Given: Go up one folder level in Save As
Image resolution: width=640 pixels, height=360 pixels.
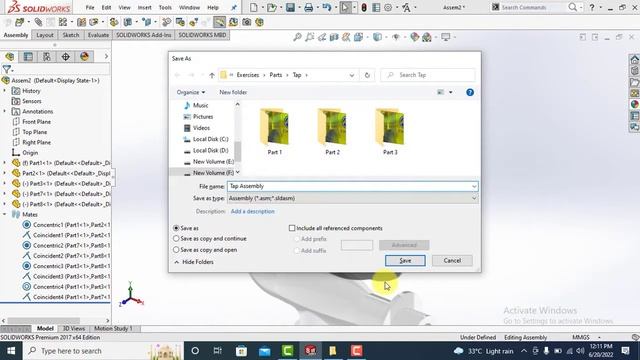Looking at the screenshot, I should pos(212,75).
